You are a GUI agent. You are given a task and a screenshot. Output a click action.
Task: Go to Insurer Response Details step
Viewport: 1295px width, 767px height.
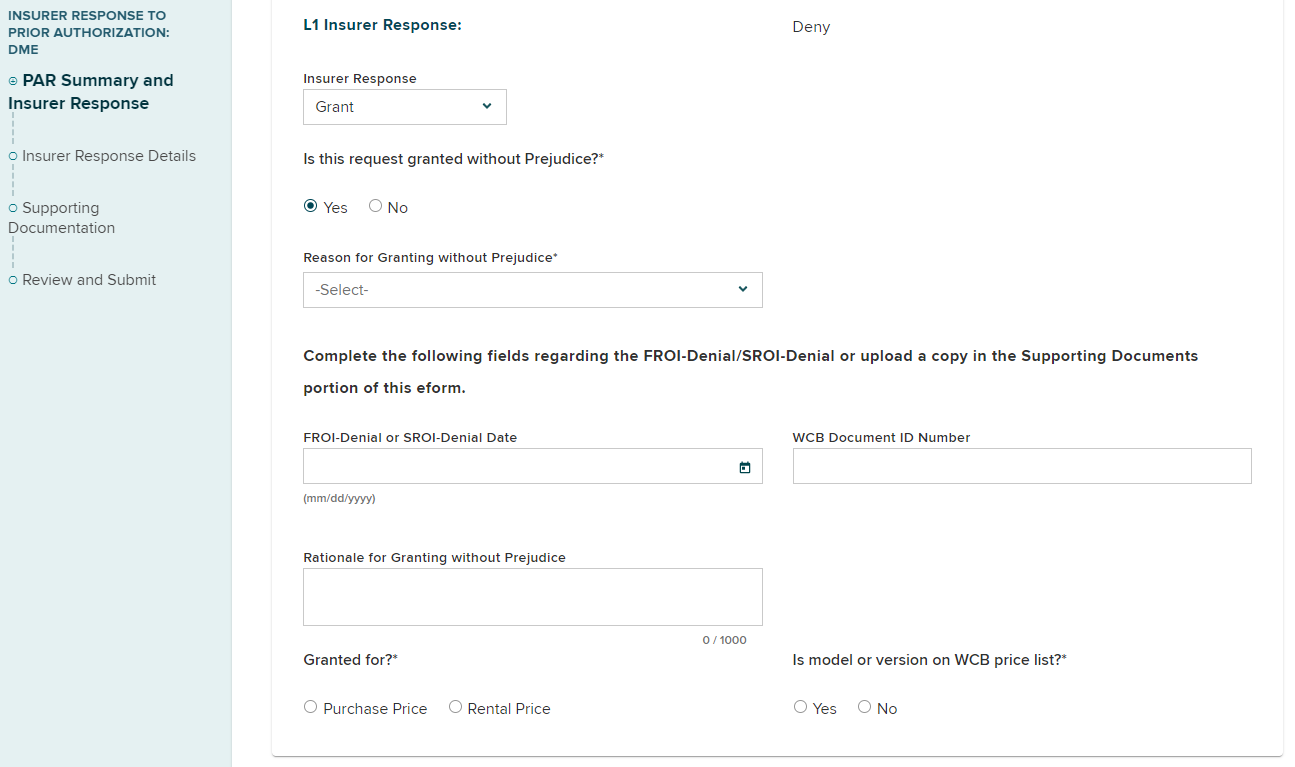click(109, 156)
